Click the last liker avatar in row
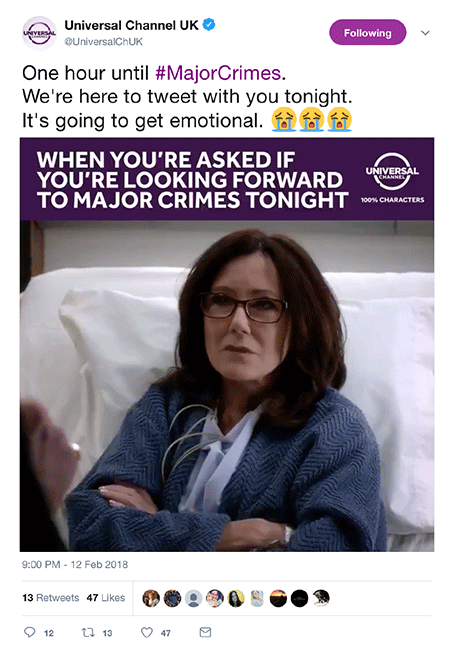Viewport: 455px width, 655px height. [x=320, y=598]
